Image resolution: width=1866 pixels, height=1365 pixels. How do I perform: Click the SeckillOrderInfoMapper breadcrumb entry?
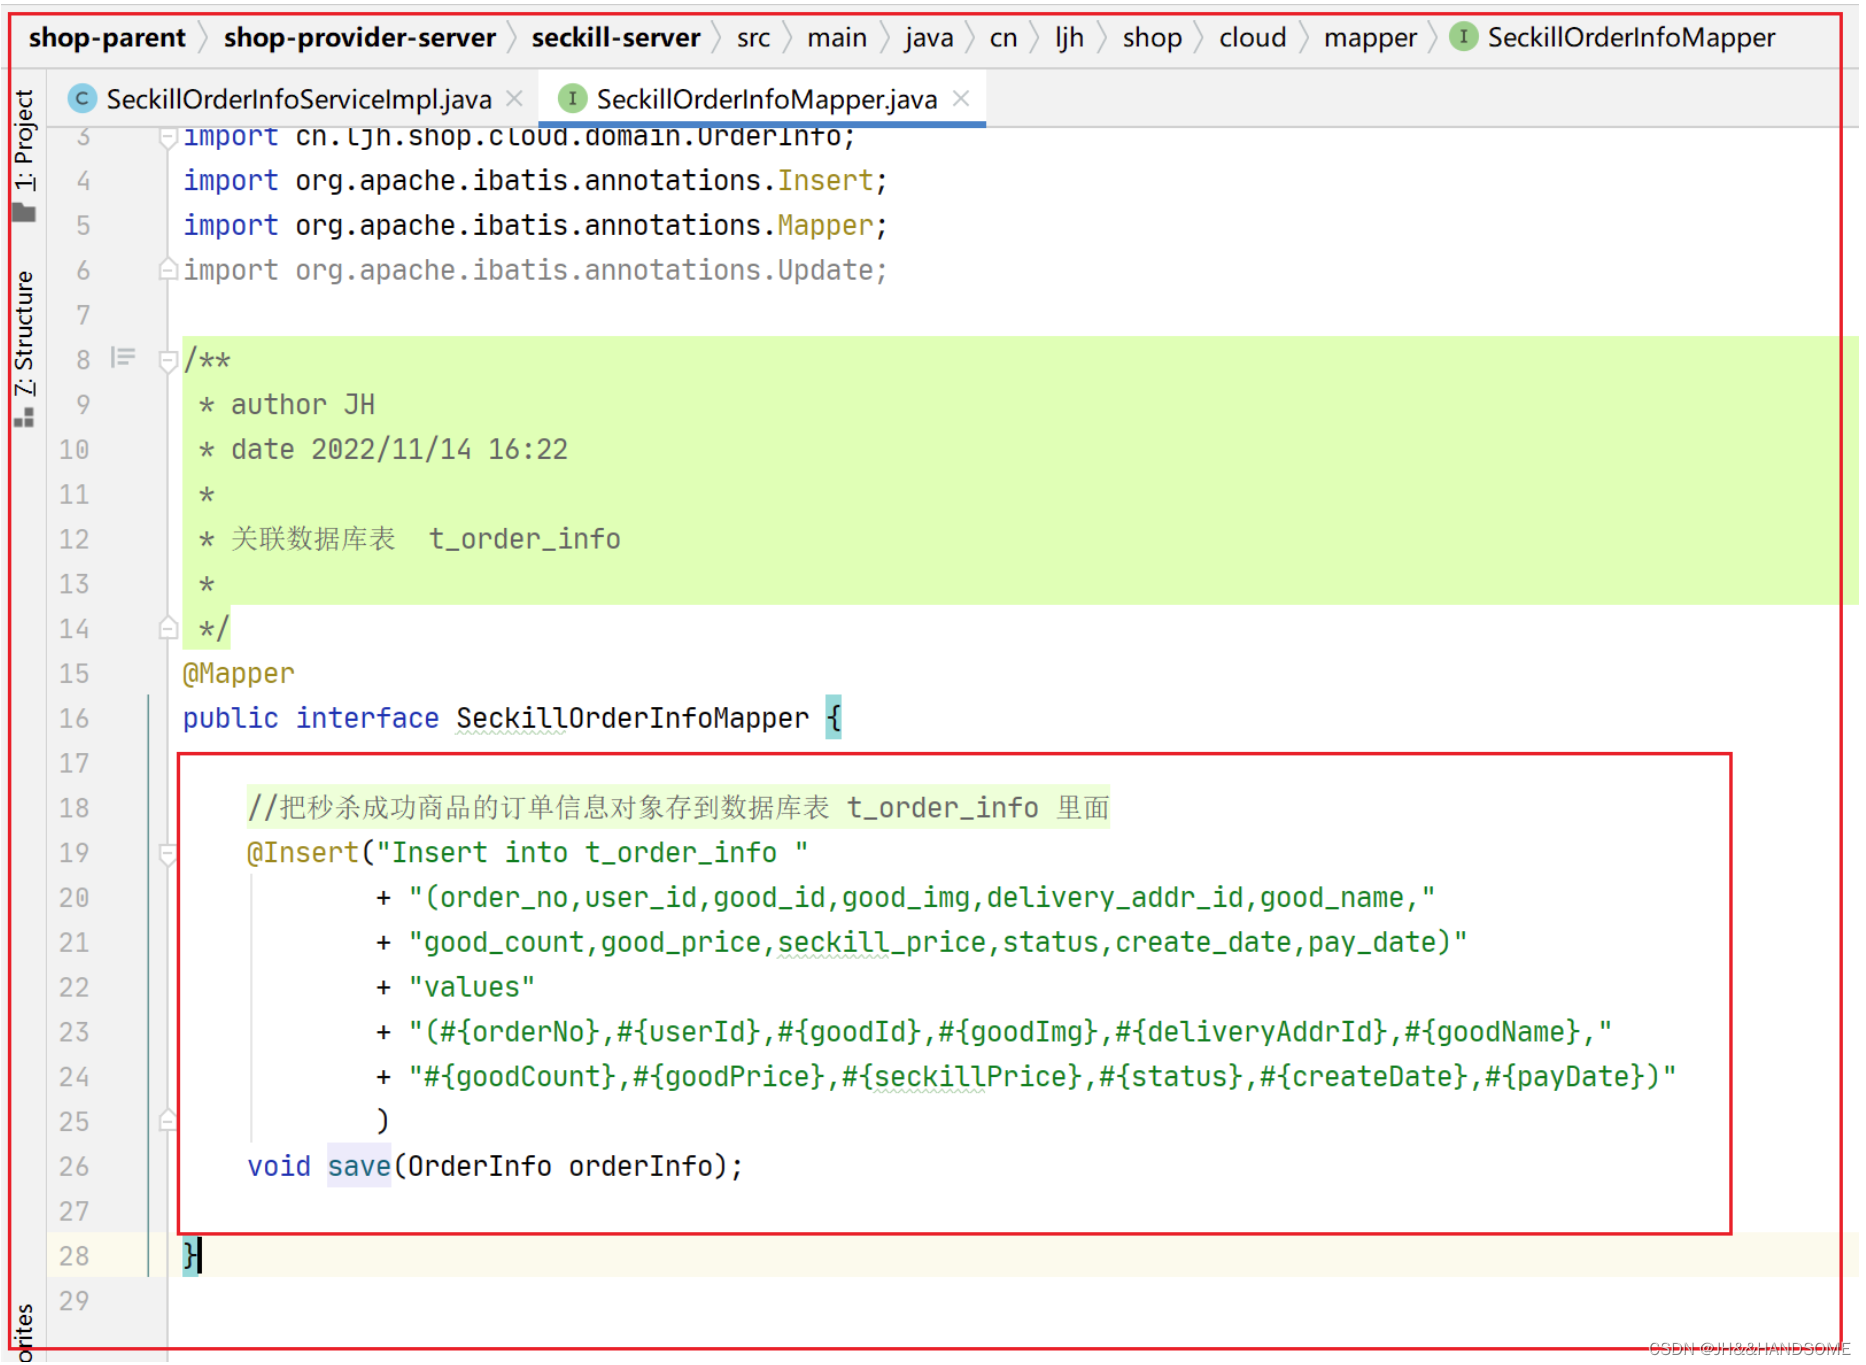tap(1631, 38)
